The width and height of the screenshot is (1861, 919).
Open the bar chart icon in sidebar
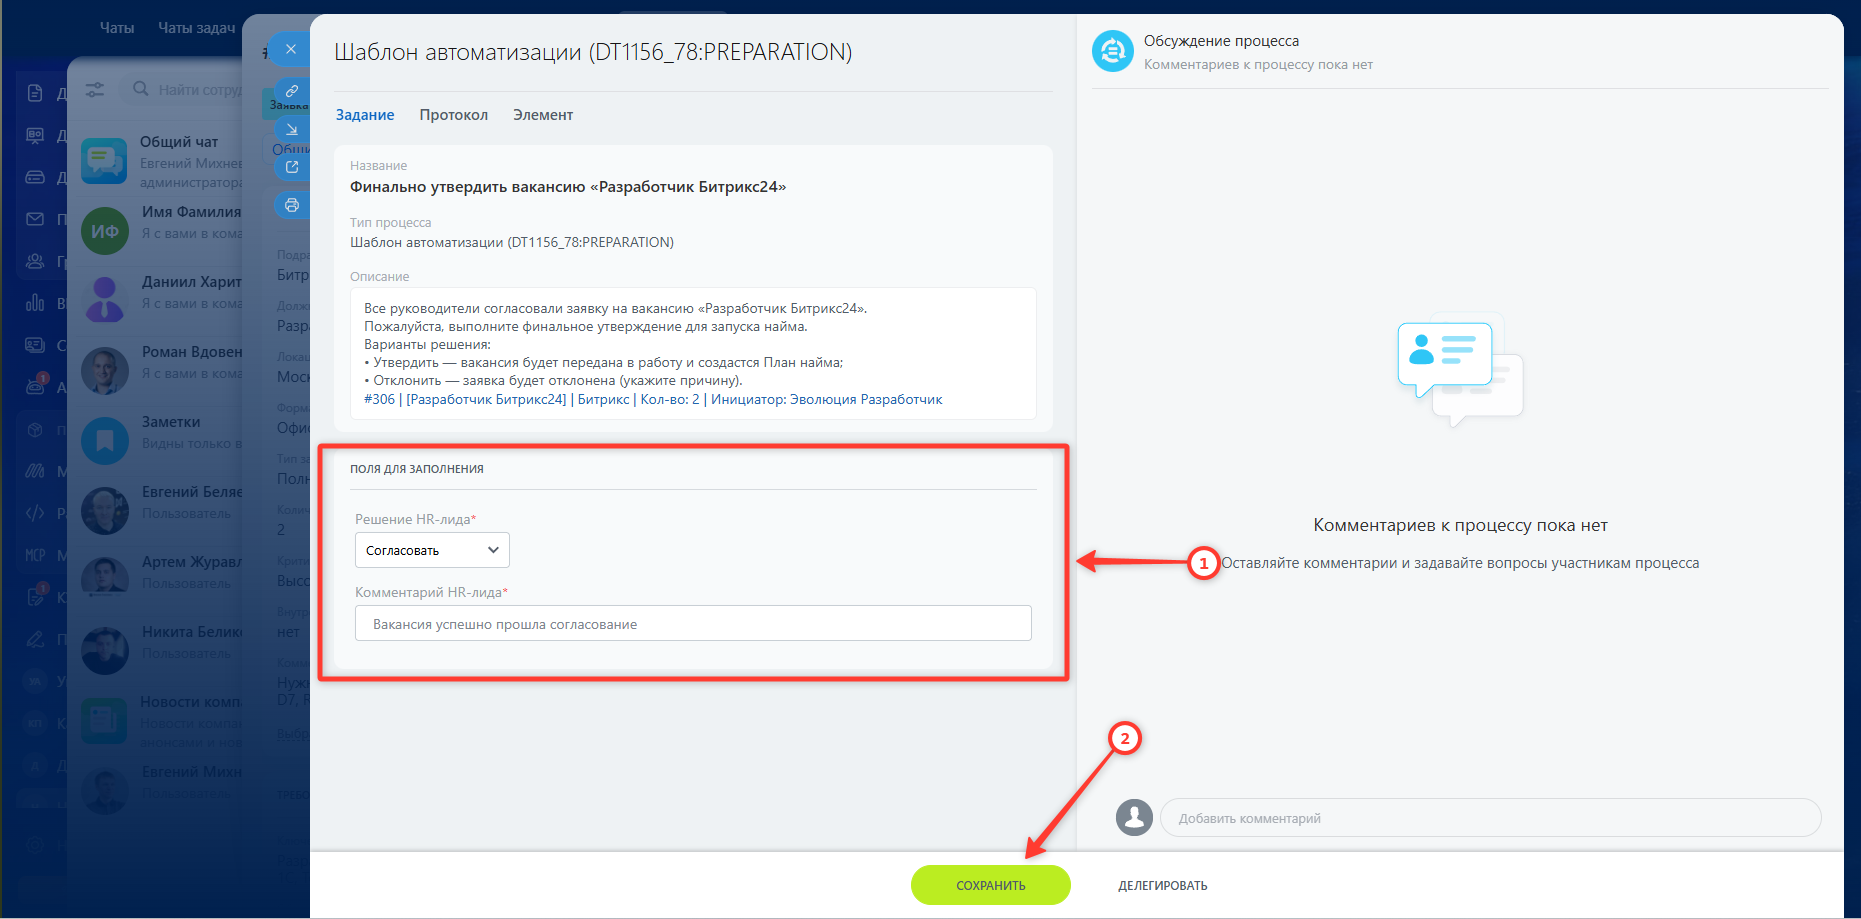point(35,302)
